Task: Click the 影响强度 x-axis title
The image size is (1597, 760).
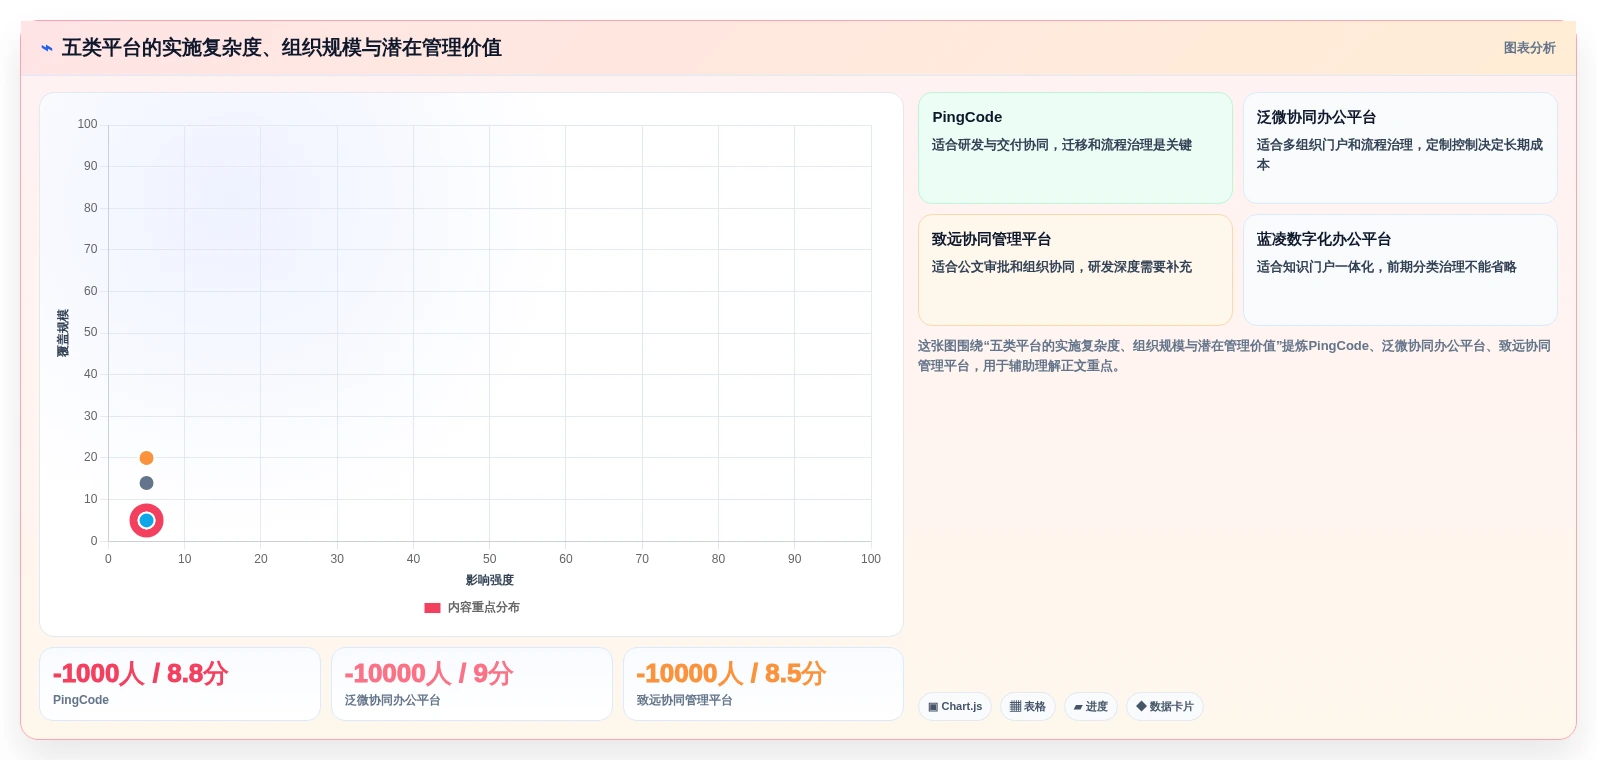Action: pos(490,580)
